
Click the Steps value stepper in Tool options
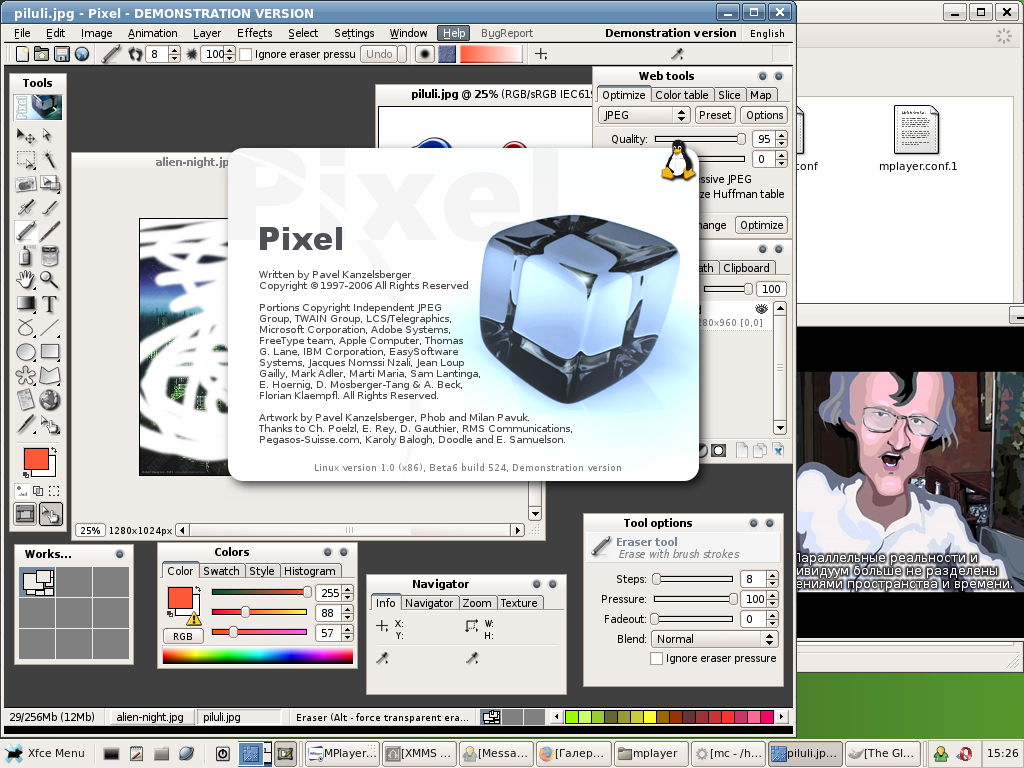pos(773,579)
